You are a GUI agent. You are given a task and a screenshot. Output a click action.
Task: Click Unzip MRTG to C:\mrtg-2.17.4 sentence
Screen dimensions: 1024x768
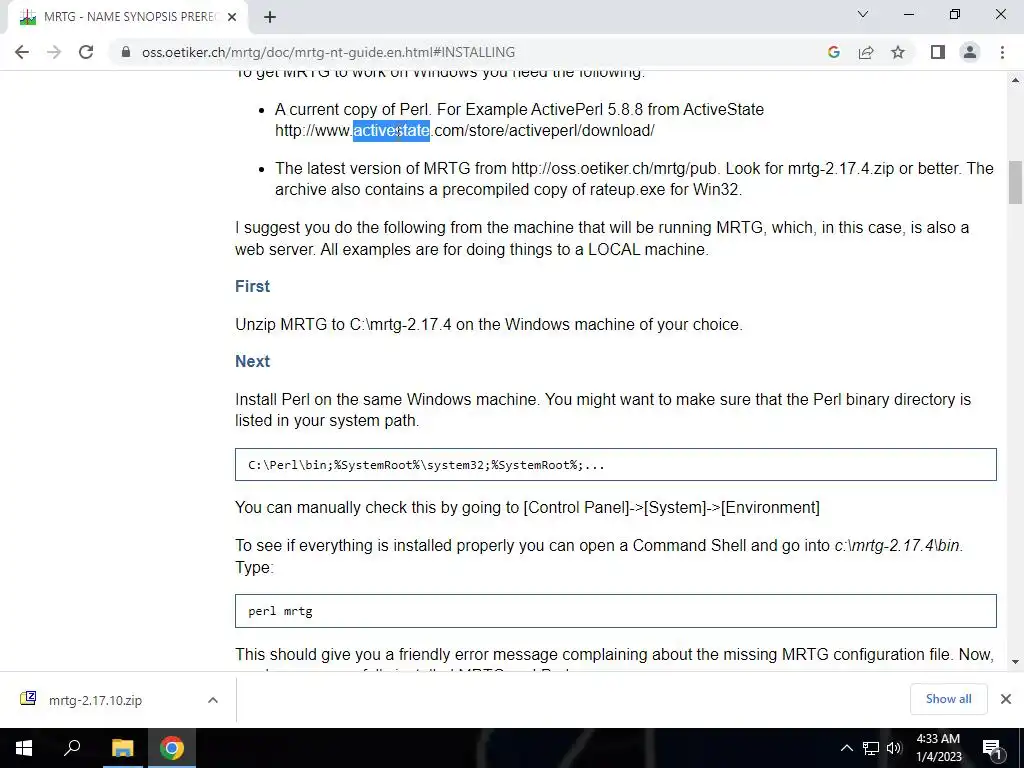(488, 325)
